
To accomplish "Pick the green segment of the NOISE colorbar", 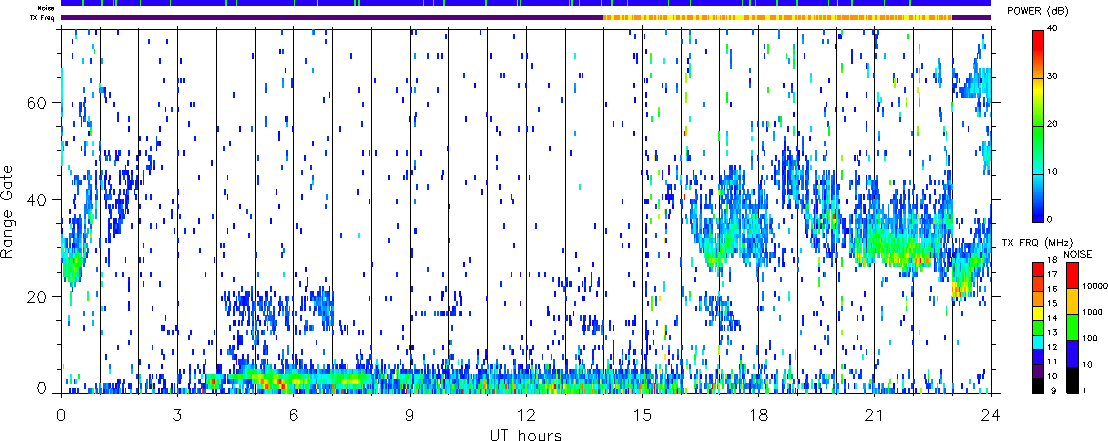I will pyautogui.click(x=1071, y=327).
